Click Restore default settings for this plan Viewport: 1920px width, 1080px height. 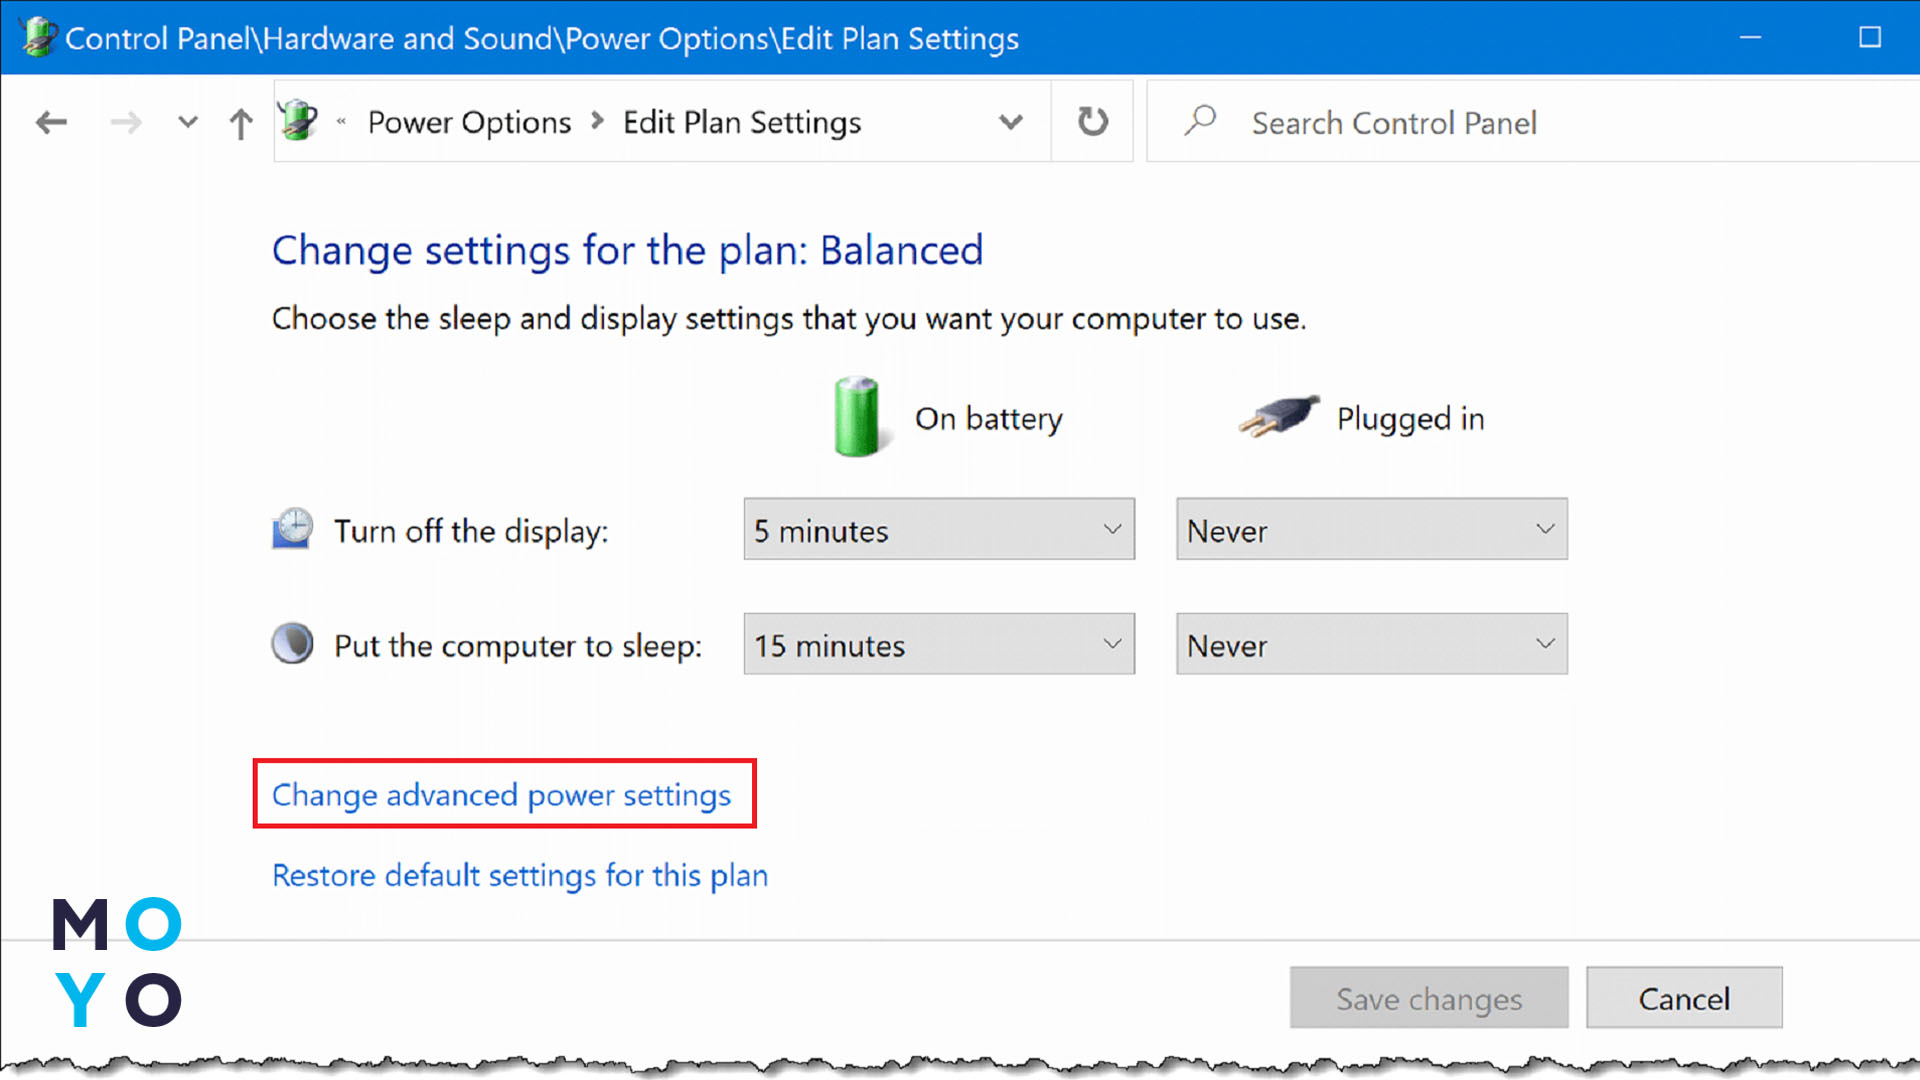(x=520, y=875)
